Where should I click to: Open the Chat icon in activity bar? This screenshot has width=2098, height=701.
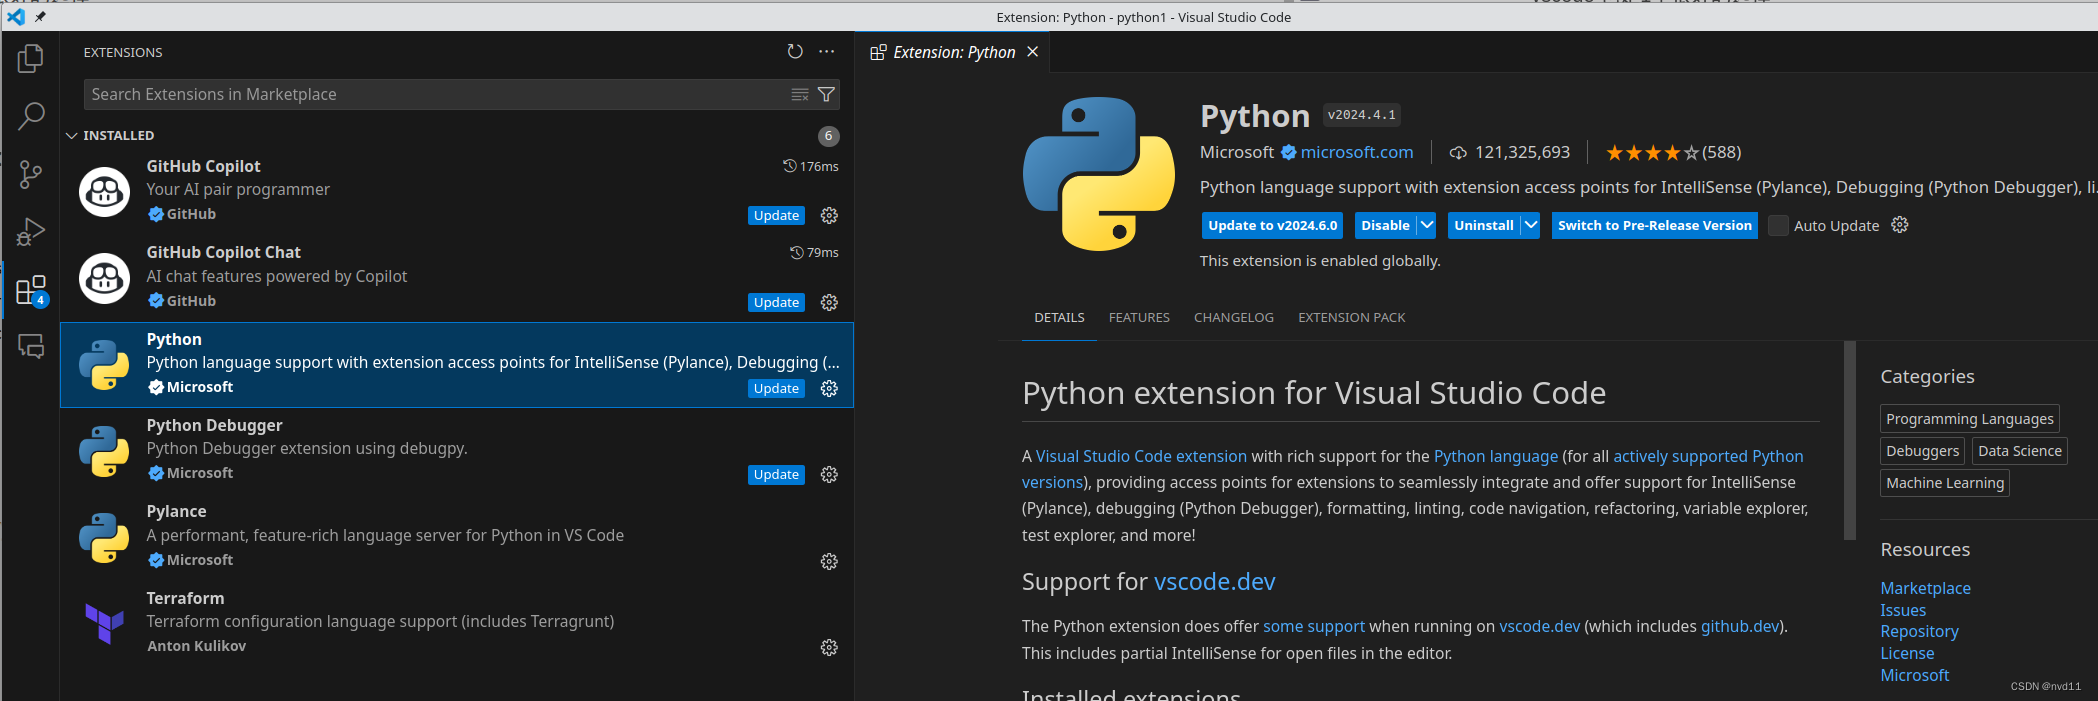pos(31,347)
